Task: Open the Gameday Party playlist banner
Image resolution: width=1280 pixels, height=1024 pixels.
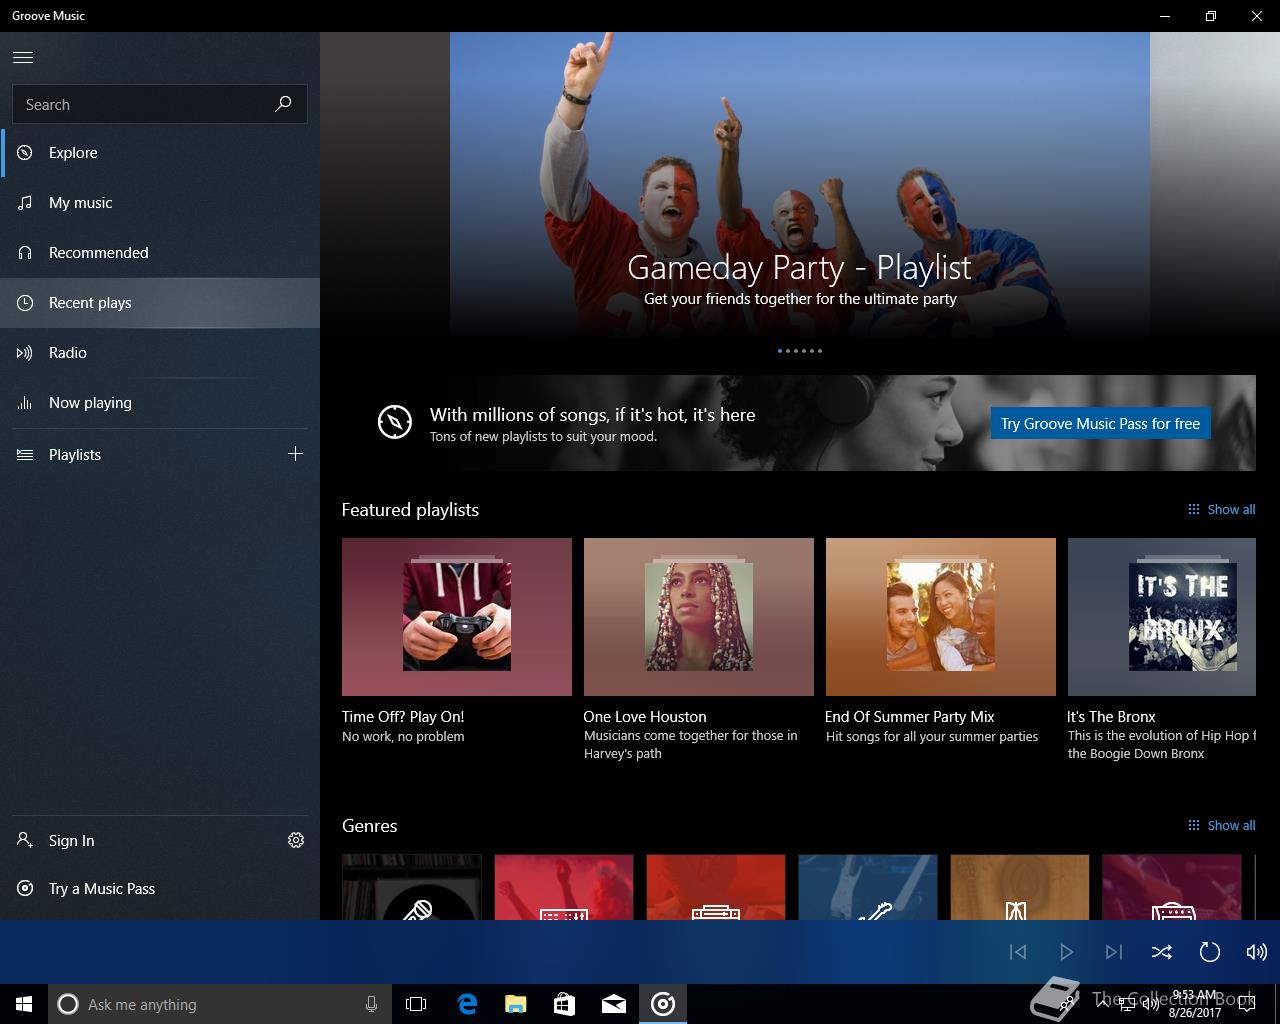Action: click(x=800, y=185)
